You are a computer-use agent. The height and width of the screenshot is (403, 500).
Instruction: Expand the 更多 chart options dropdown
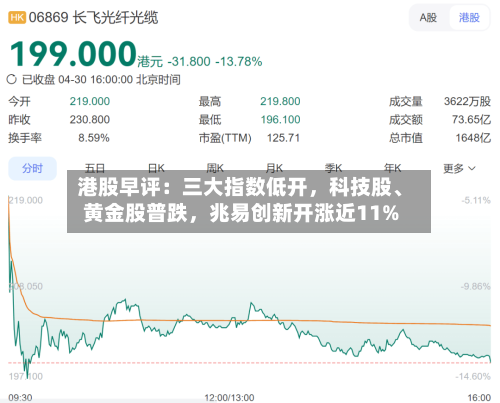pos(459,168)
